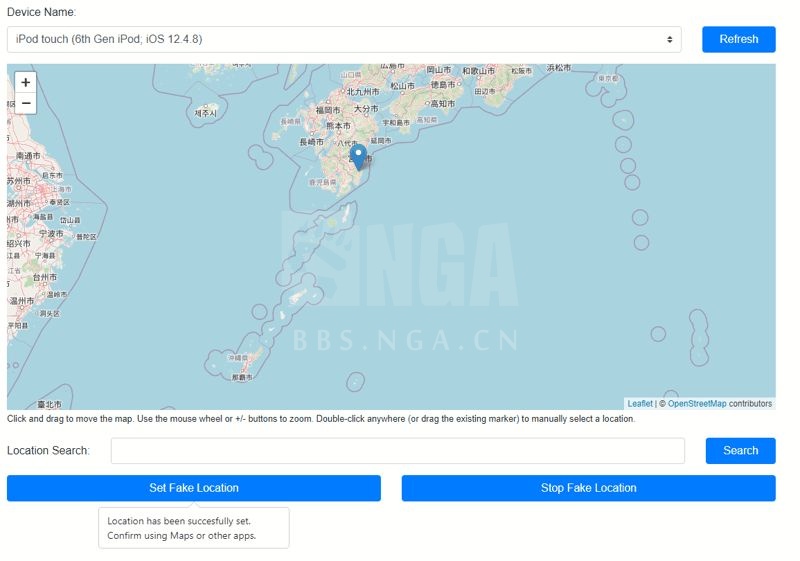Click the Refresh button
Screen dimensions: 800x561
pyautogui.click(x=739, y=39)
